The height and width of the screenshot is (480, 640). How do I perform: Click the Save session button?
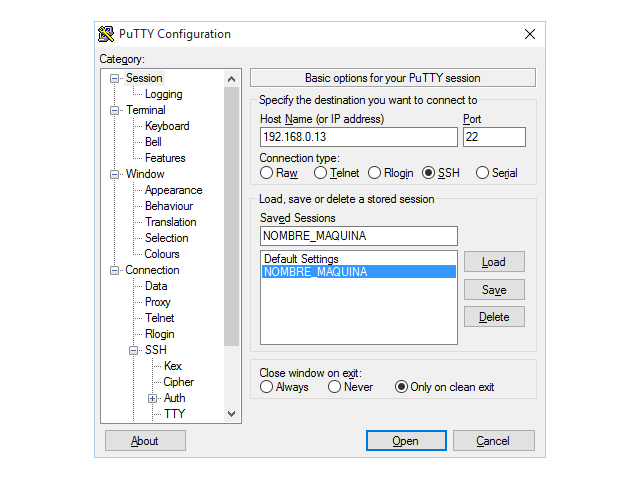pos(494,289)
